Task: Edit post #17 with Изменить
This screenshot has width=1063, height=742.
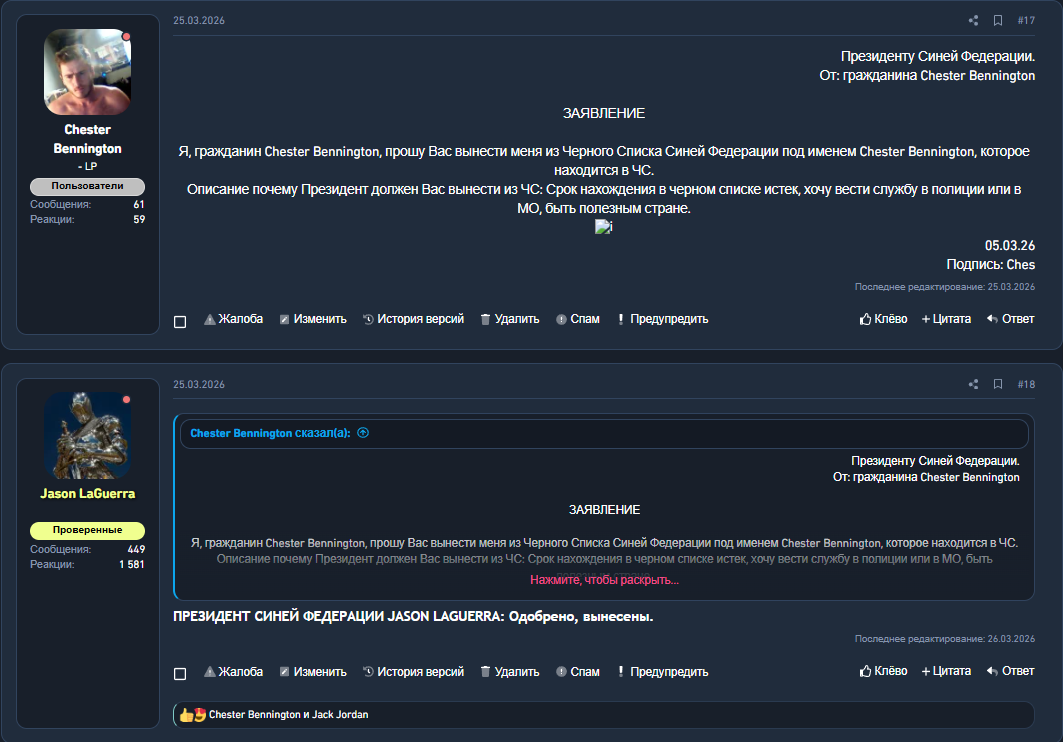Action: pos(313,319)
